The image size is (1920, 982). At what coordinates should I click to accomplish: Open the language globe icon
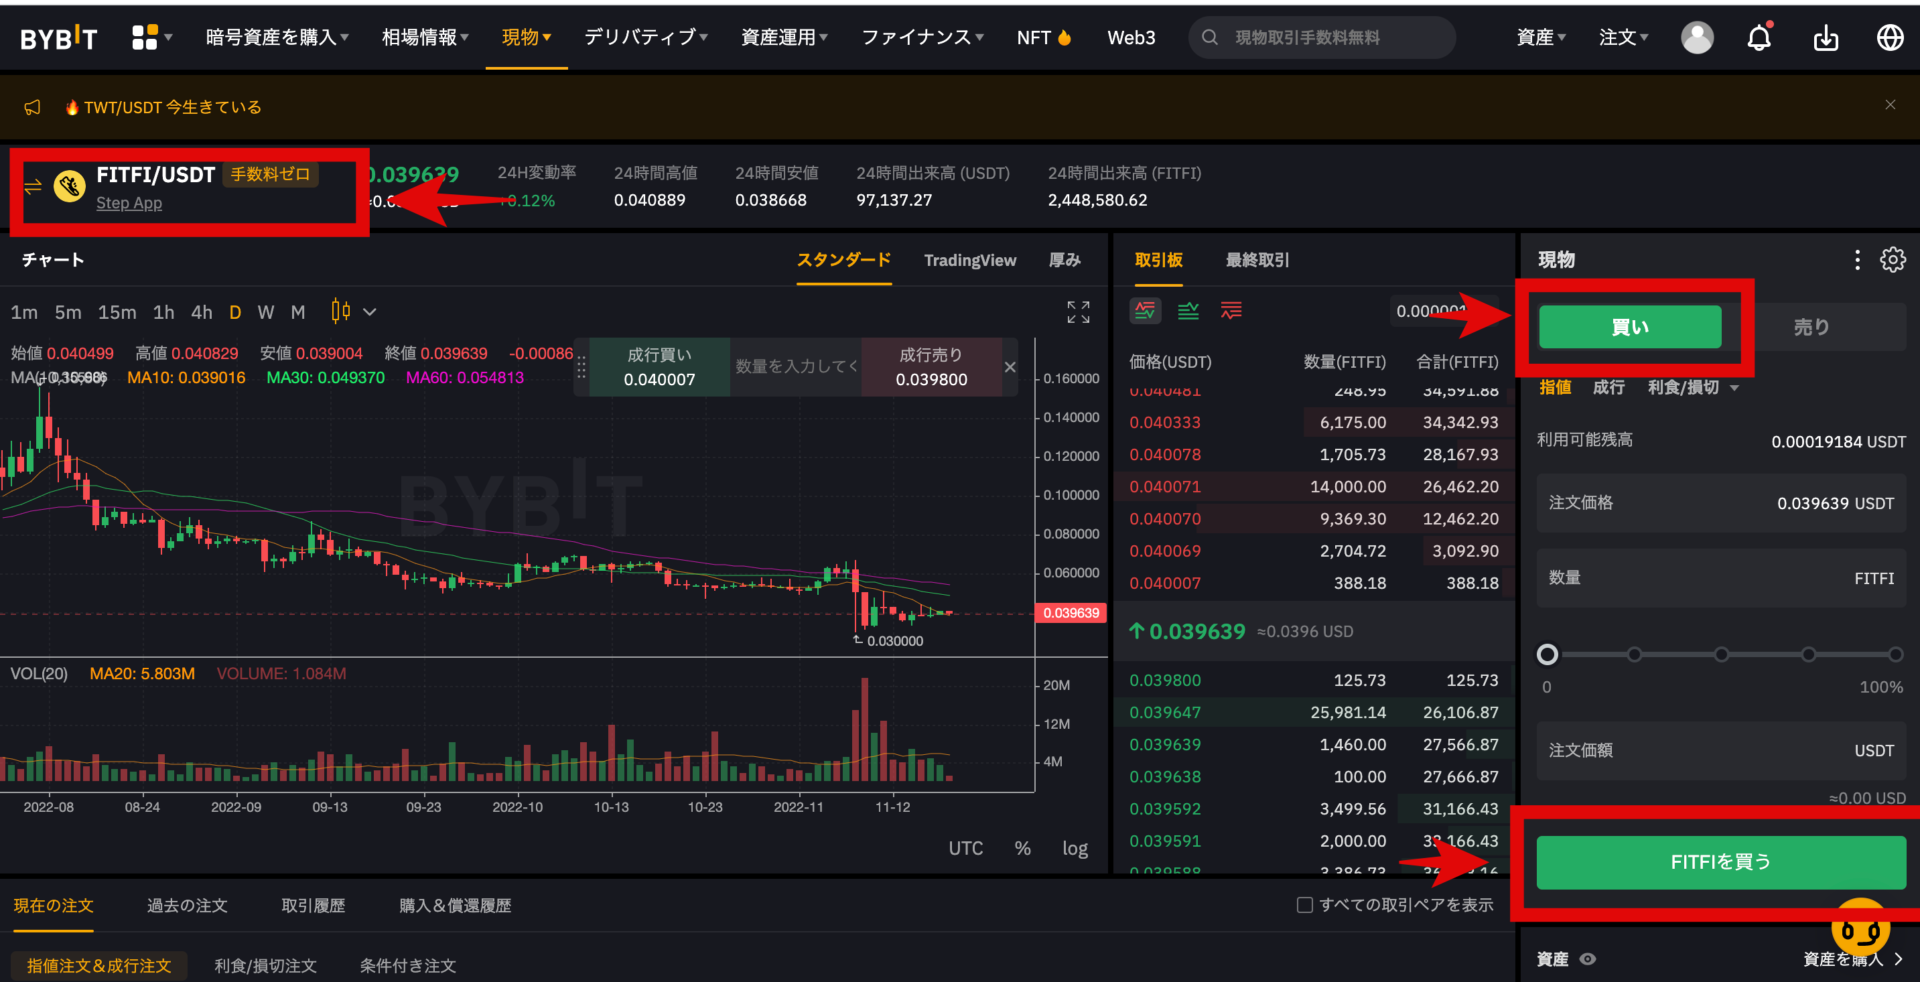[x=1890, y=38]
